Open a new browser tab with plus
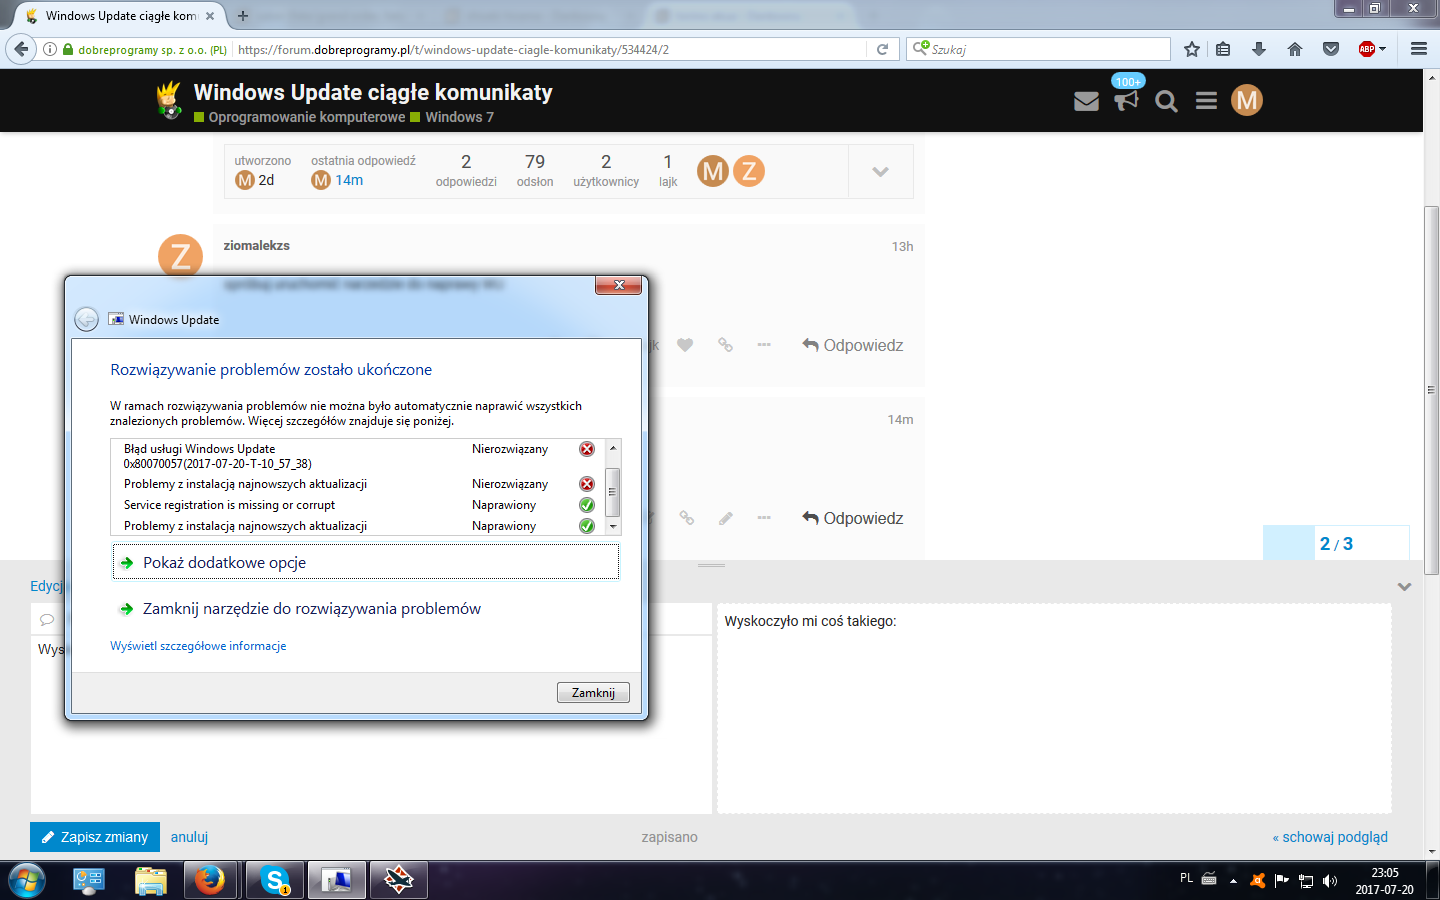Viewport: 1440px width, 900px height. pyautogui.click(x=243, y=15)
